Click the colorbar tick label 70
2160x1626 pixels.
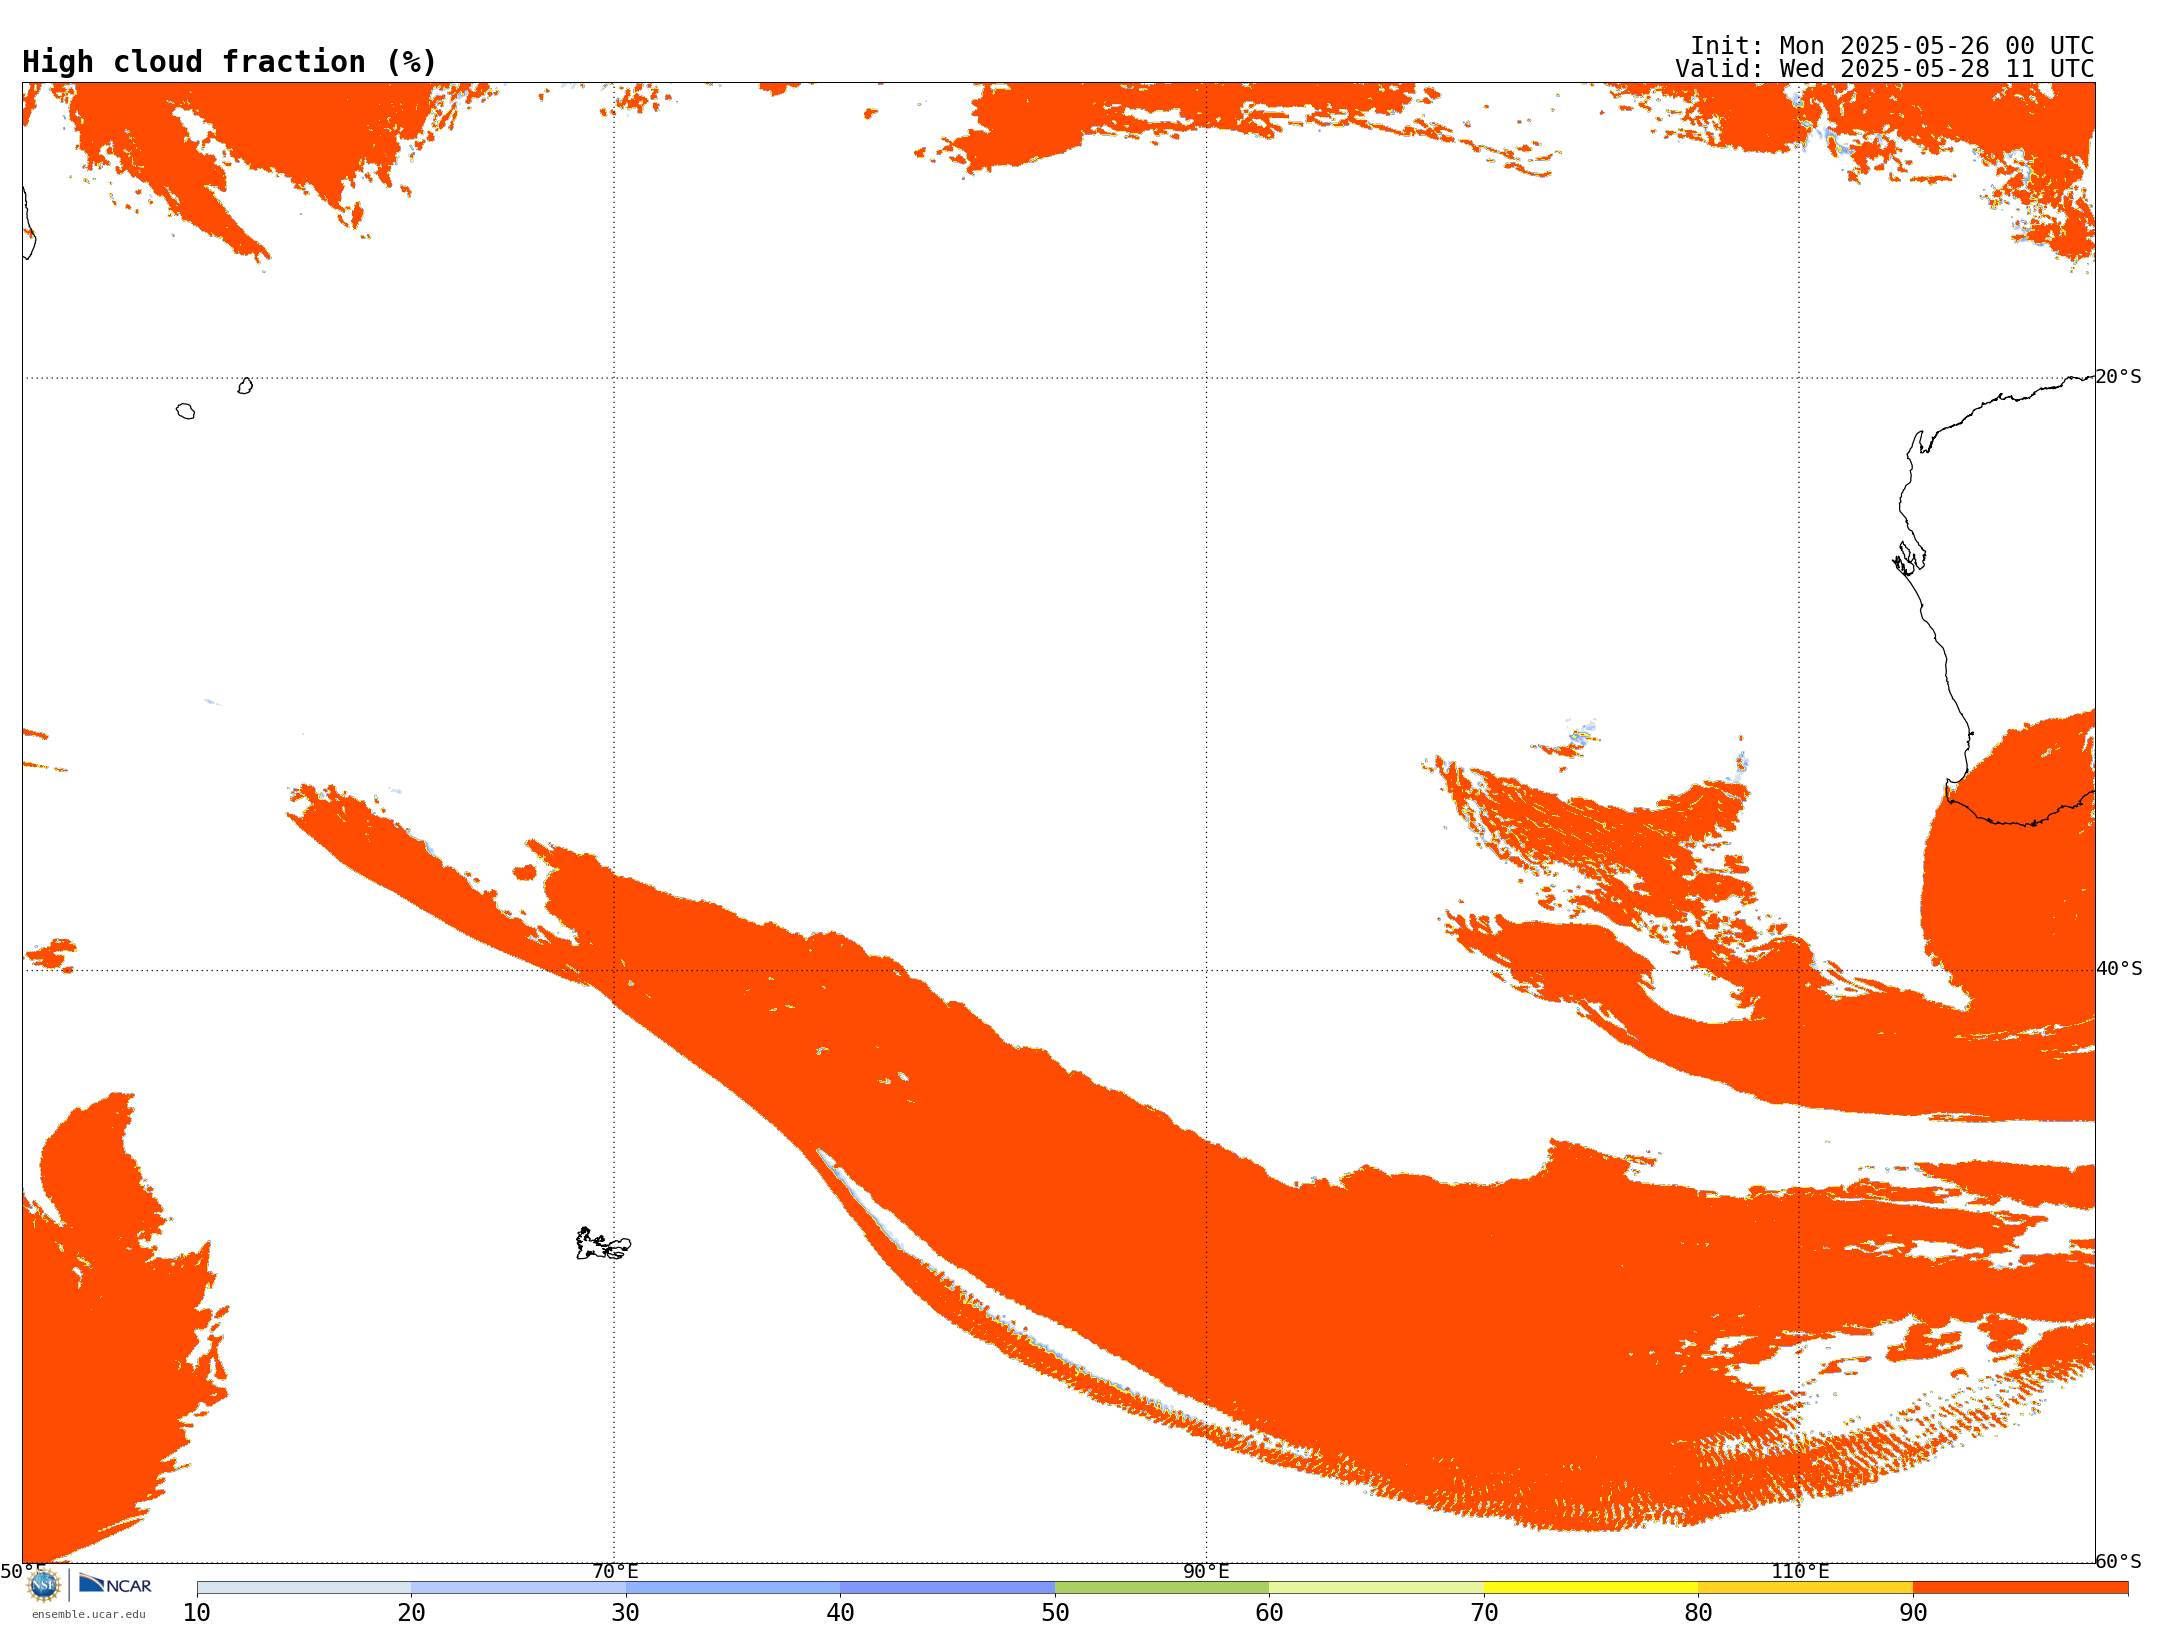click(1484, 1612)
